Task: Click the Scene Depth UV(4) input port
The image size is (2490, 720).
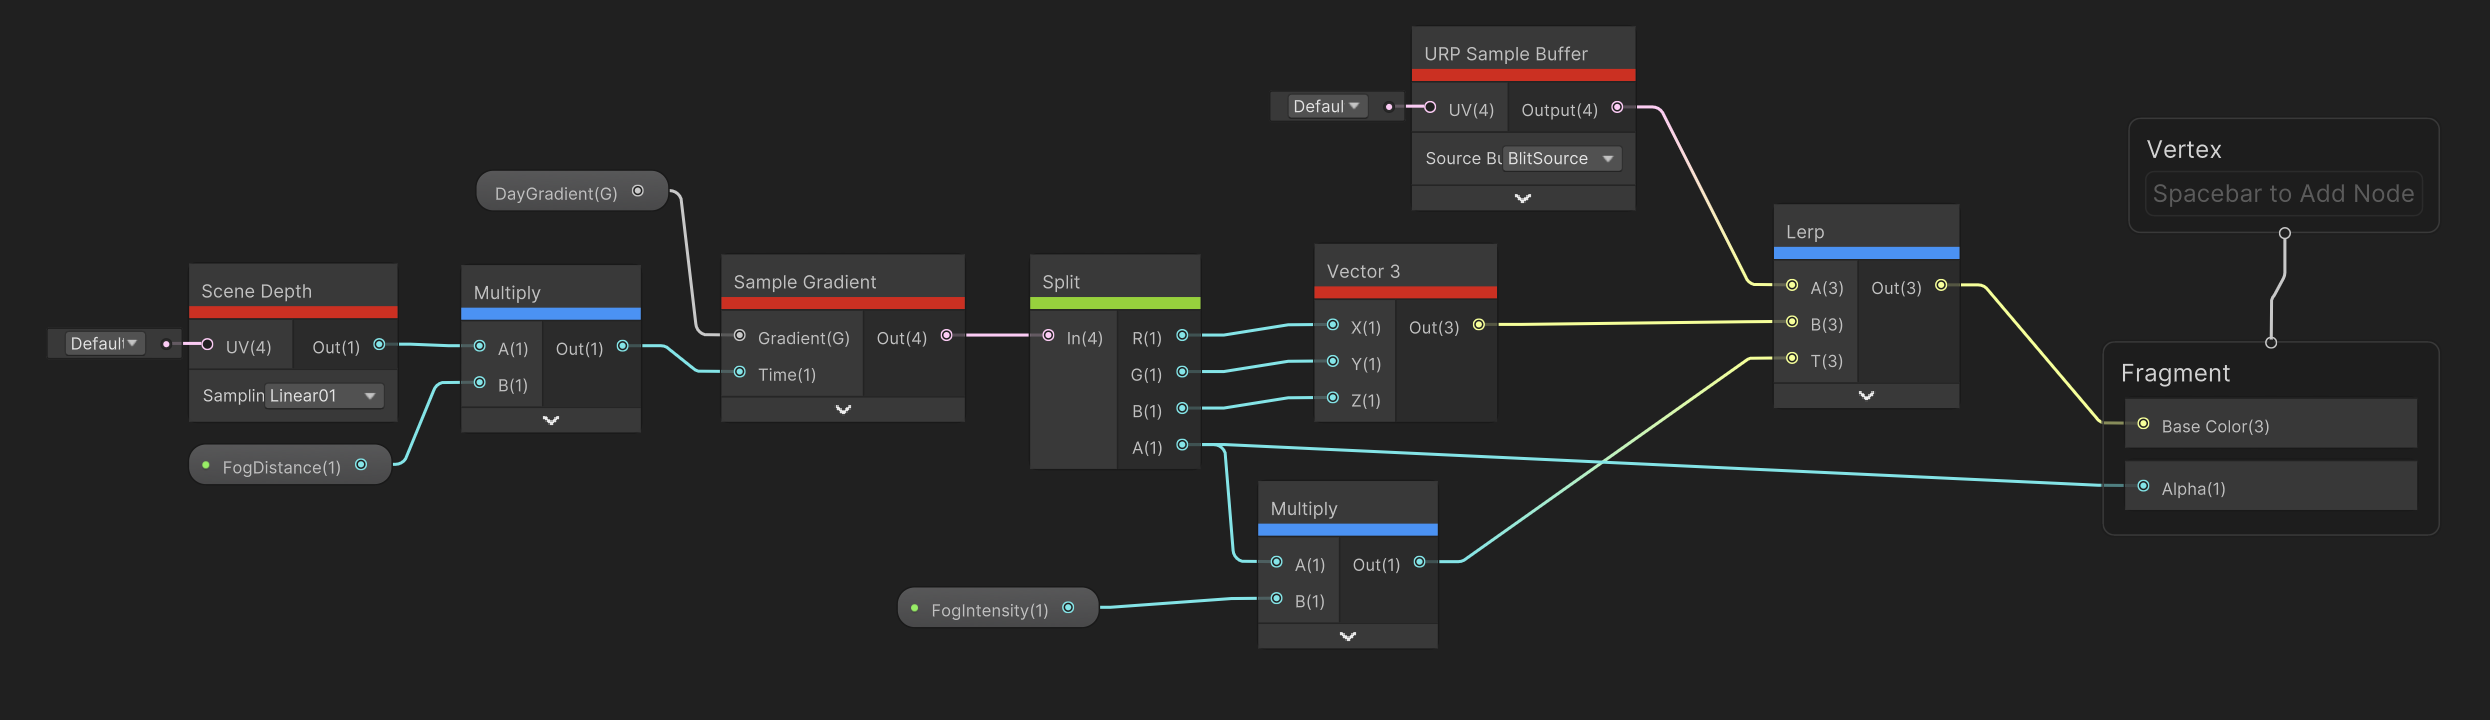Action: click(x=207, y=344)
